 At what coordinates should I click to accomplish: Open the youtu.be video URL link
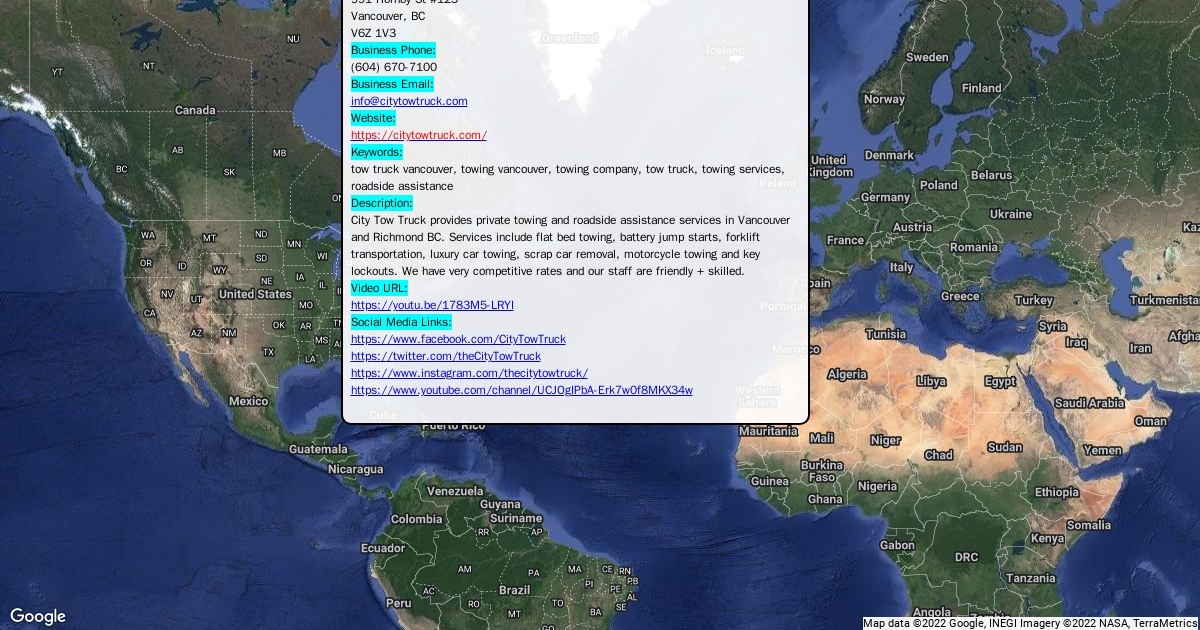pos(432,305)
